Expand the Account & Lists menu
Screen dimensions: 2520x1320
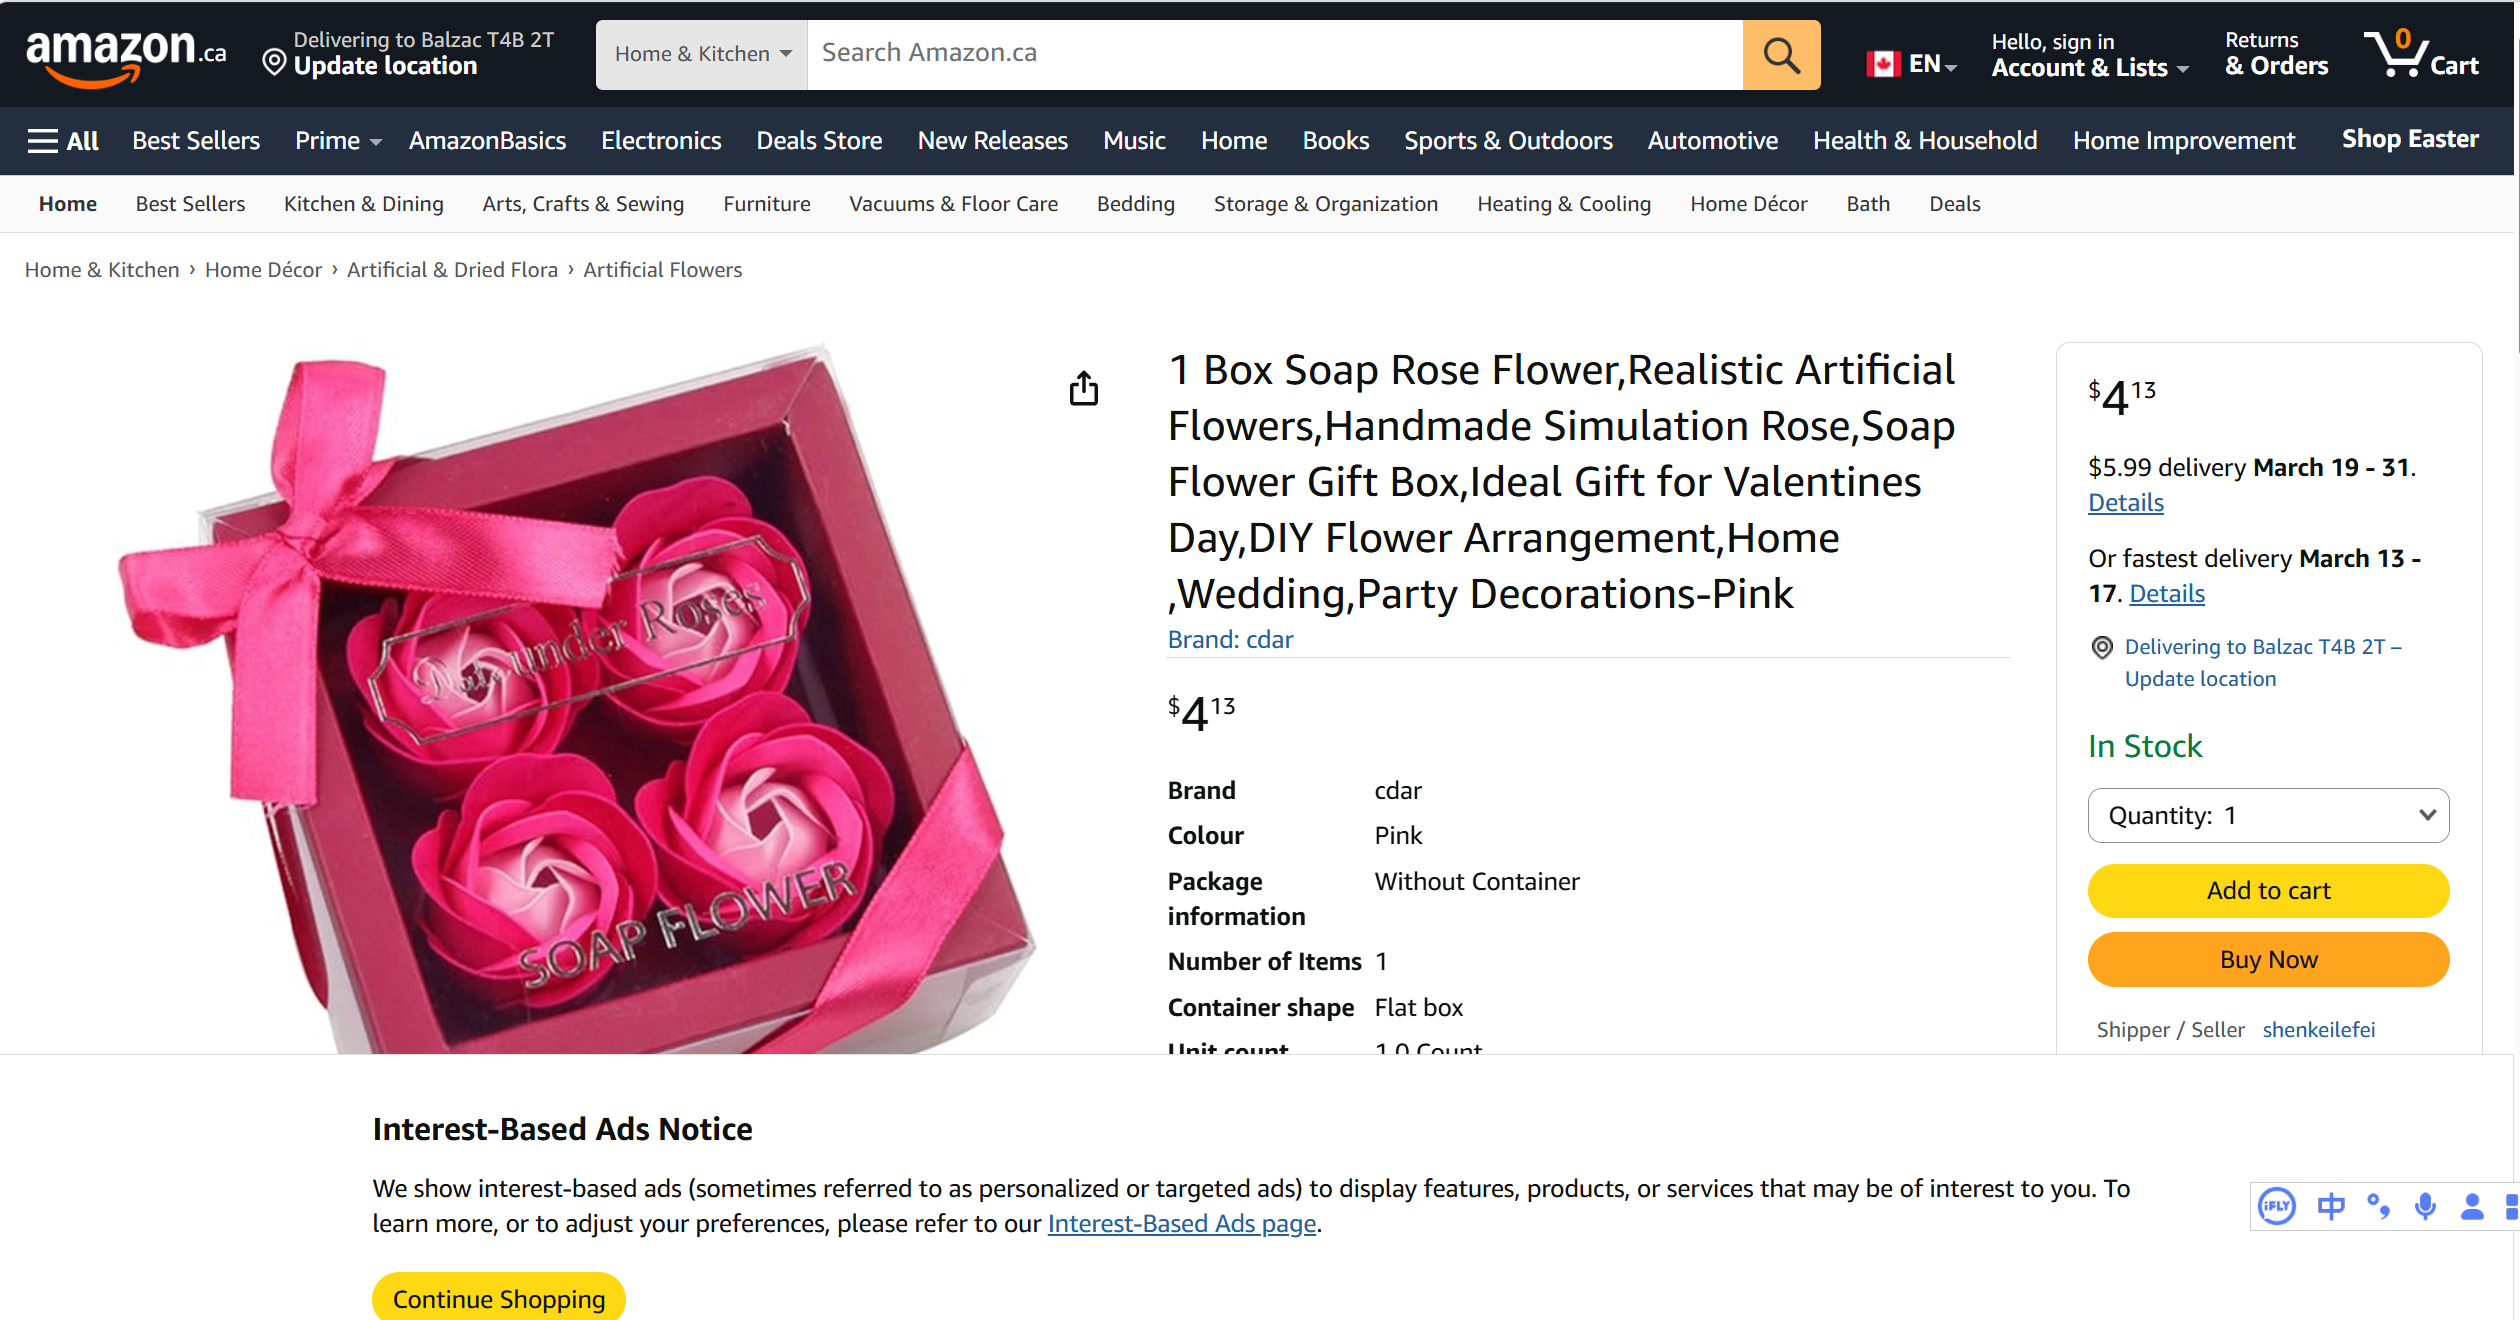(x=2090, y=55)
